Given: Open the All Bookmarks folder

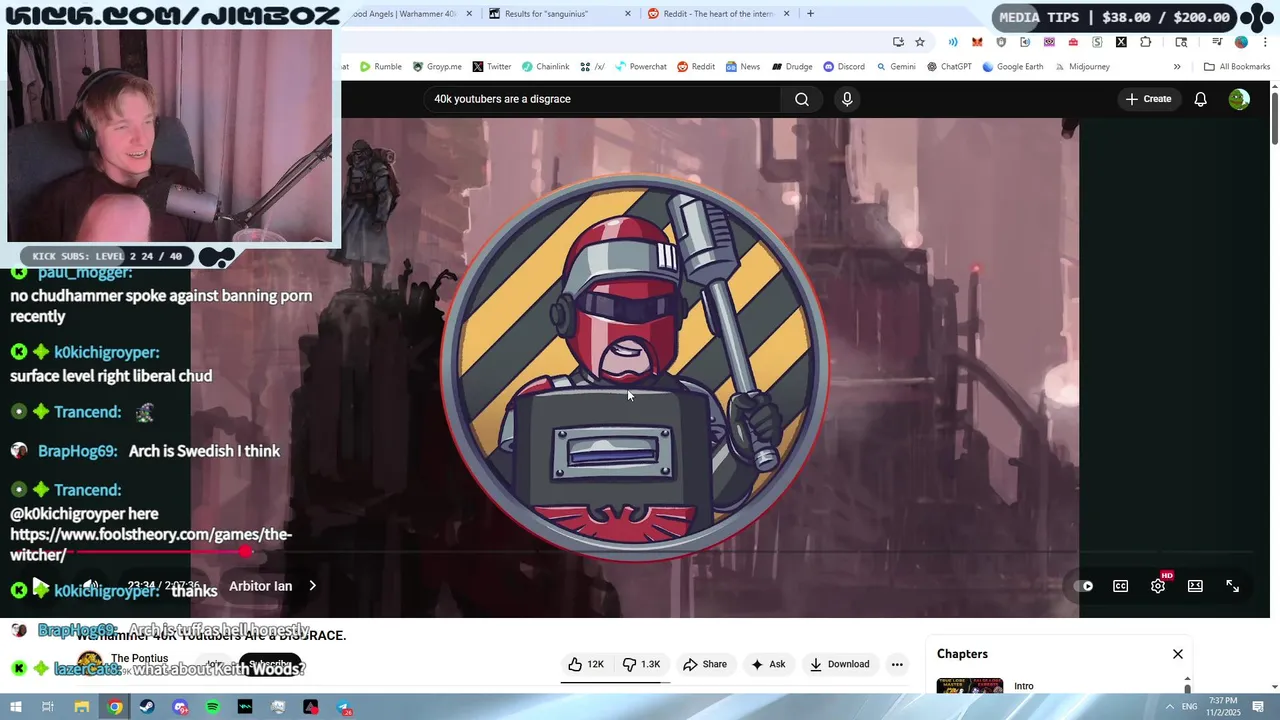Looking at the screenshot, I should (x=1237, y=67).
